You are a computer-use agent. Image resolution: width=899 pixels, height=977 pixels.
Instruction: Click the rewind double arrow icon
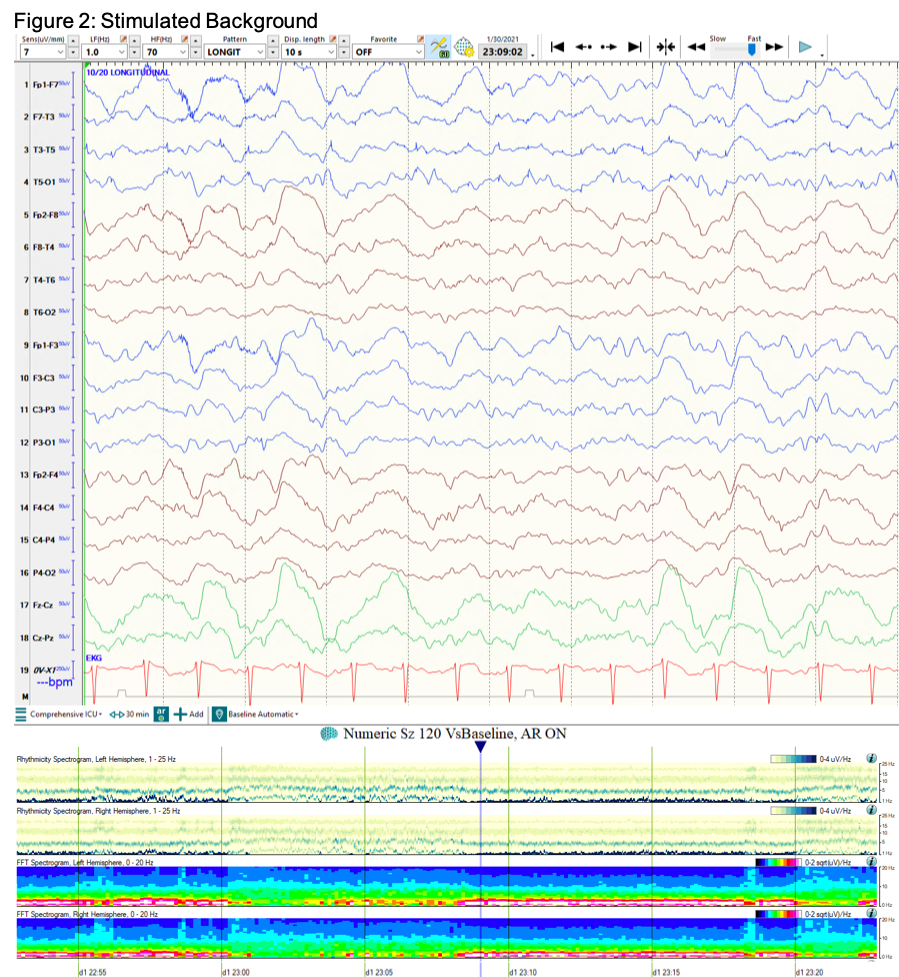696,47
